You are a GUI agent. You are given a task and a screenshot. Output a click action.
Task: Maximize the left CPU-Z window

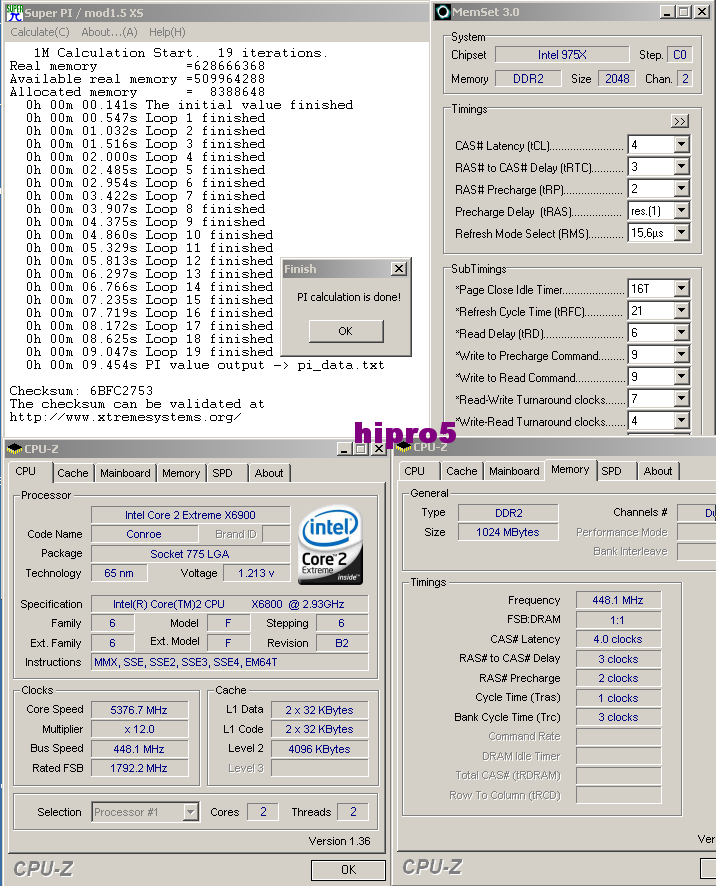(360, 449)
